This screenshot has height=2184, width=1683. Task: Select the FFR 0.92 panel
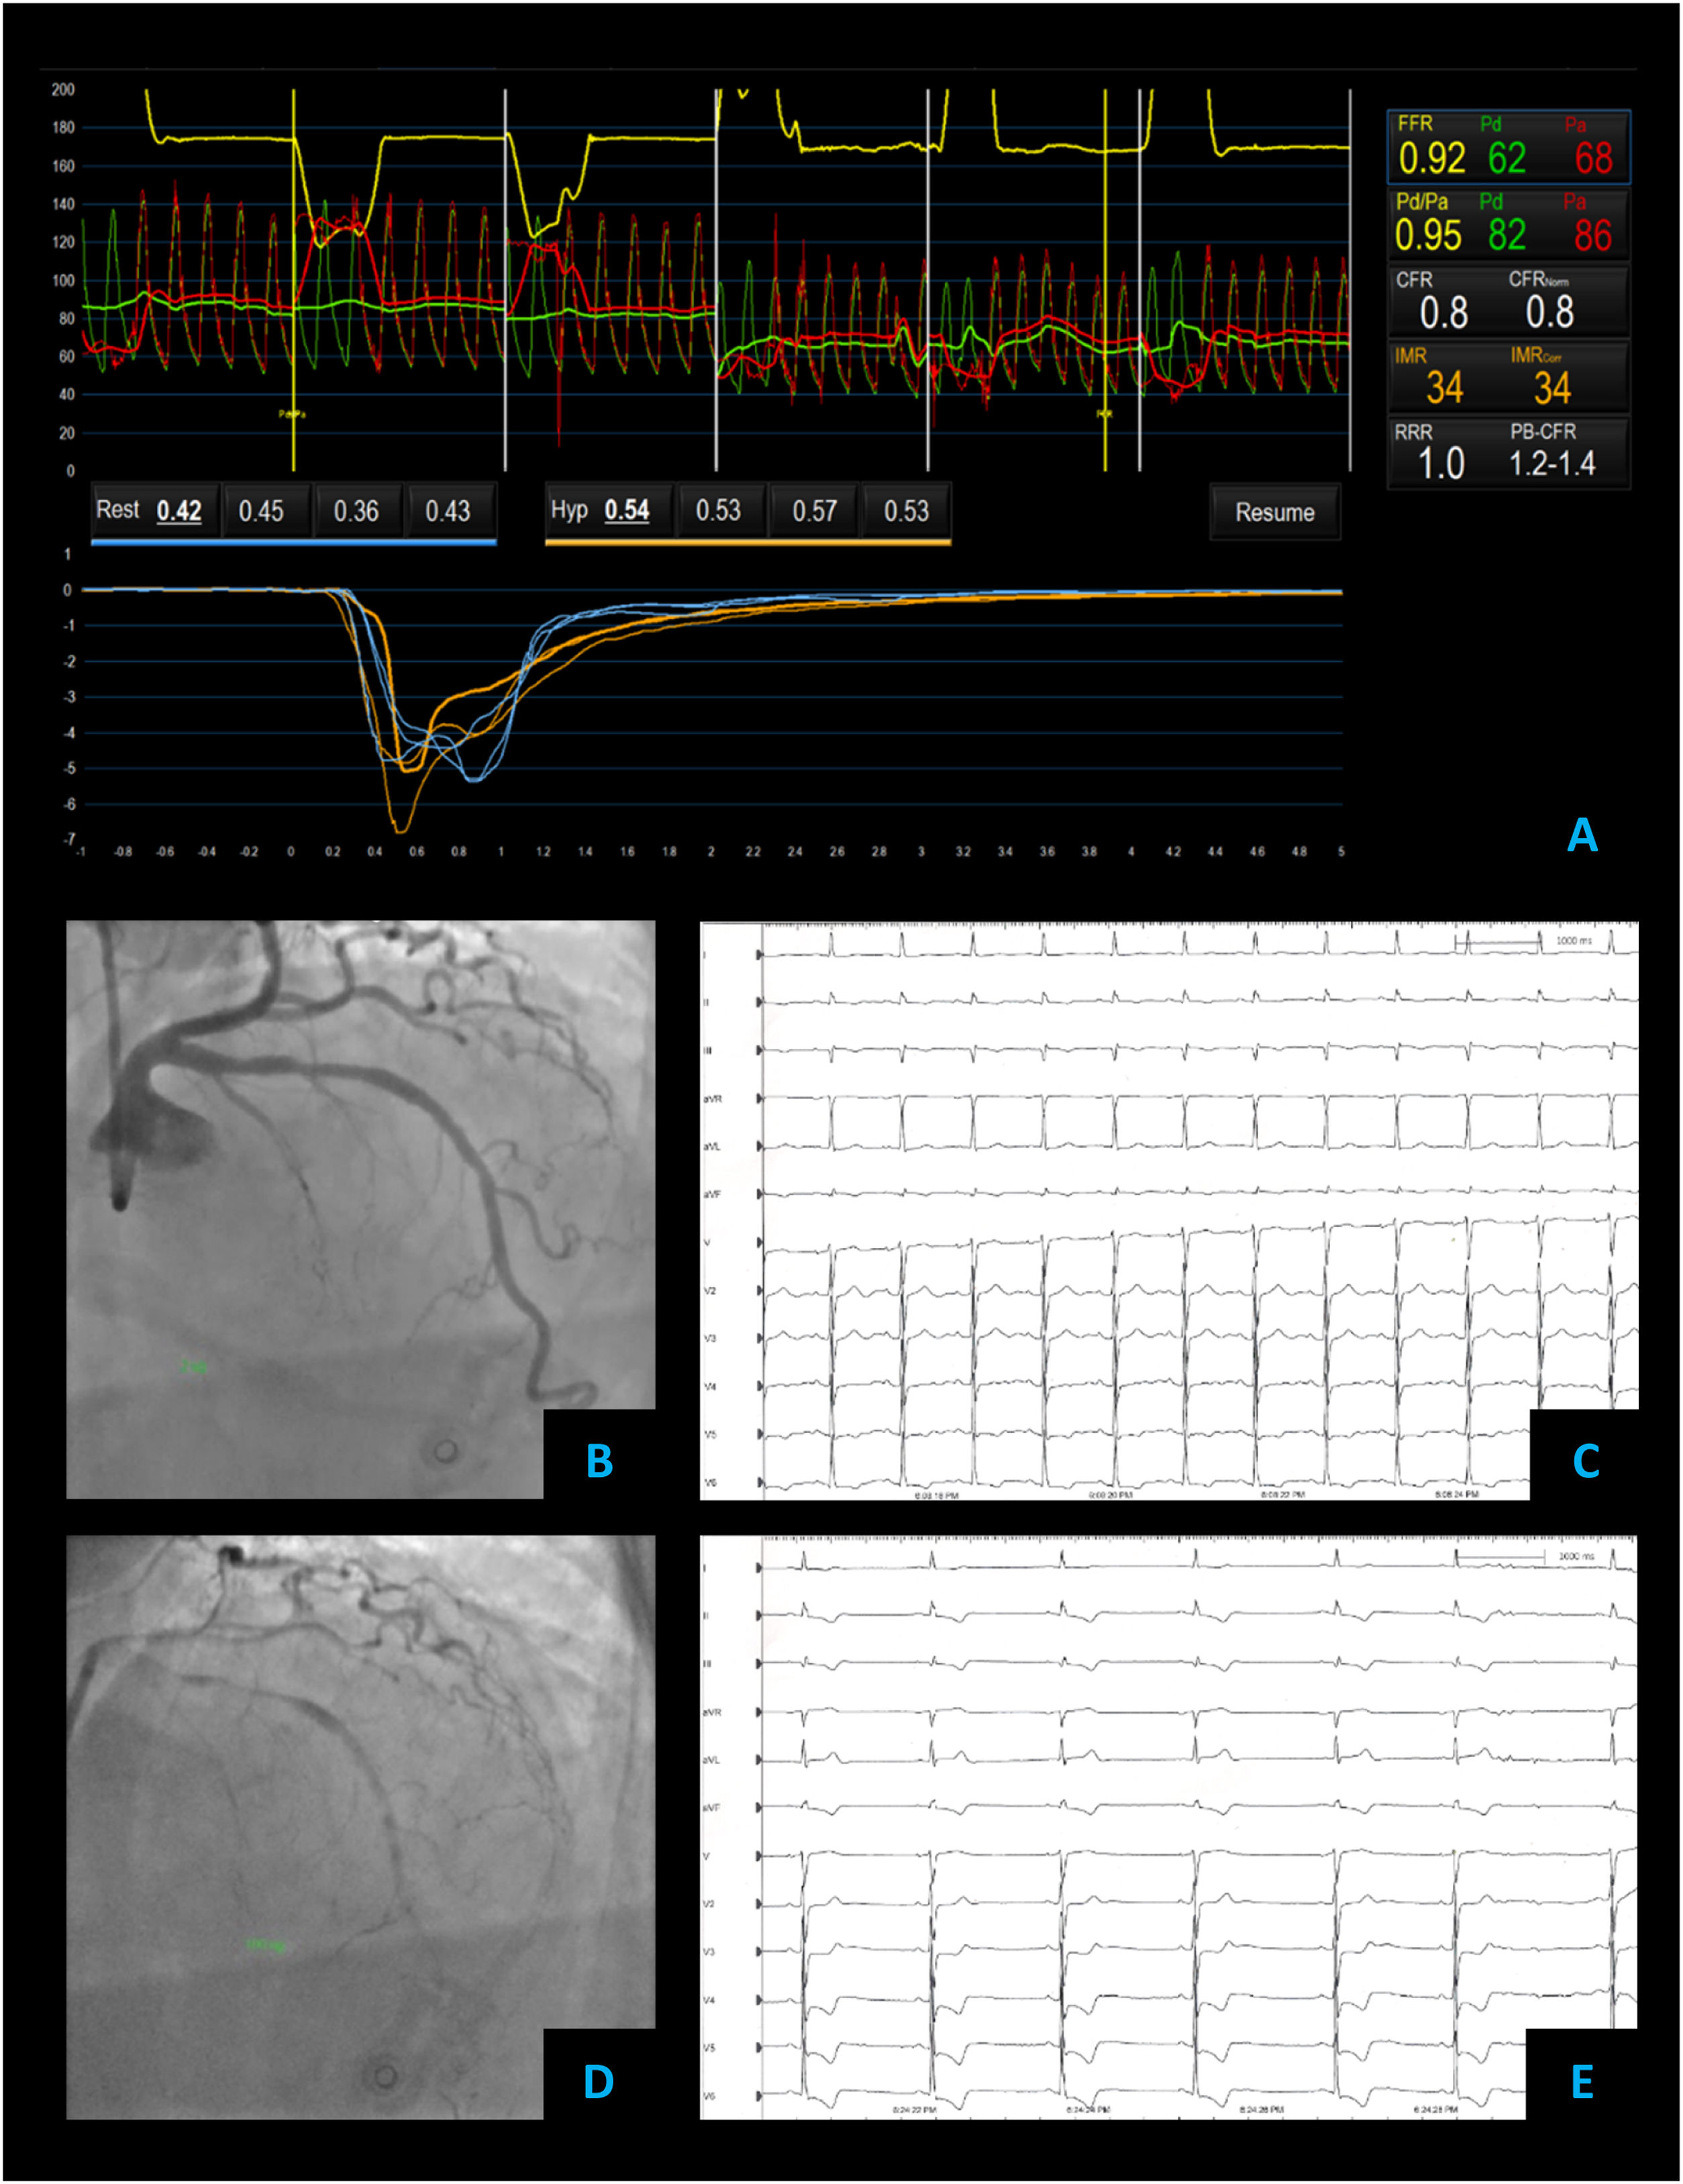[1508, 147]
